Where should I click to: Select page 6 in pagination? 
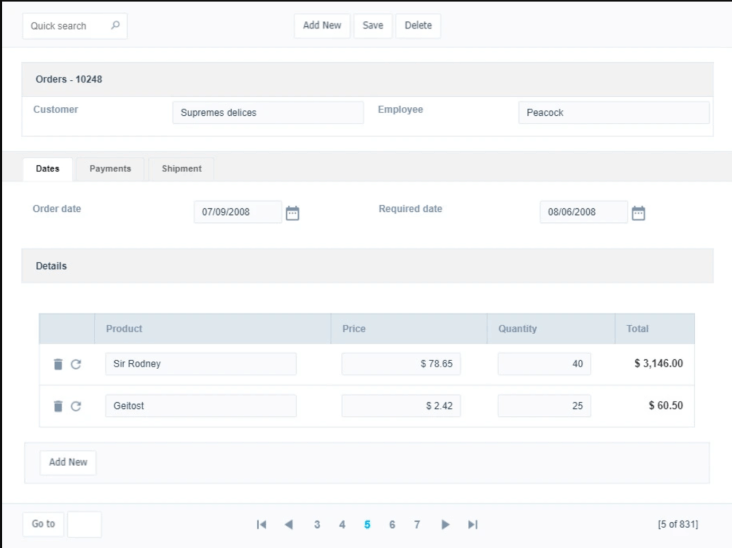pyautogui.click(x=392, y=524)
